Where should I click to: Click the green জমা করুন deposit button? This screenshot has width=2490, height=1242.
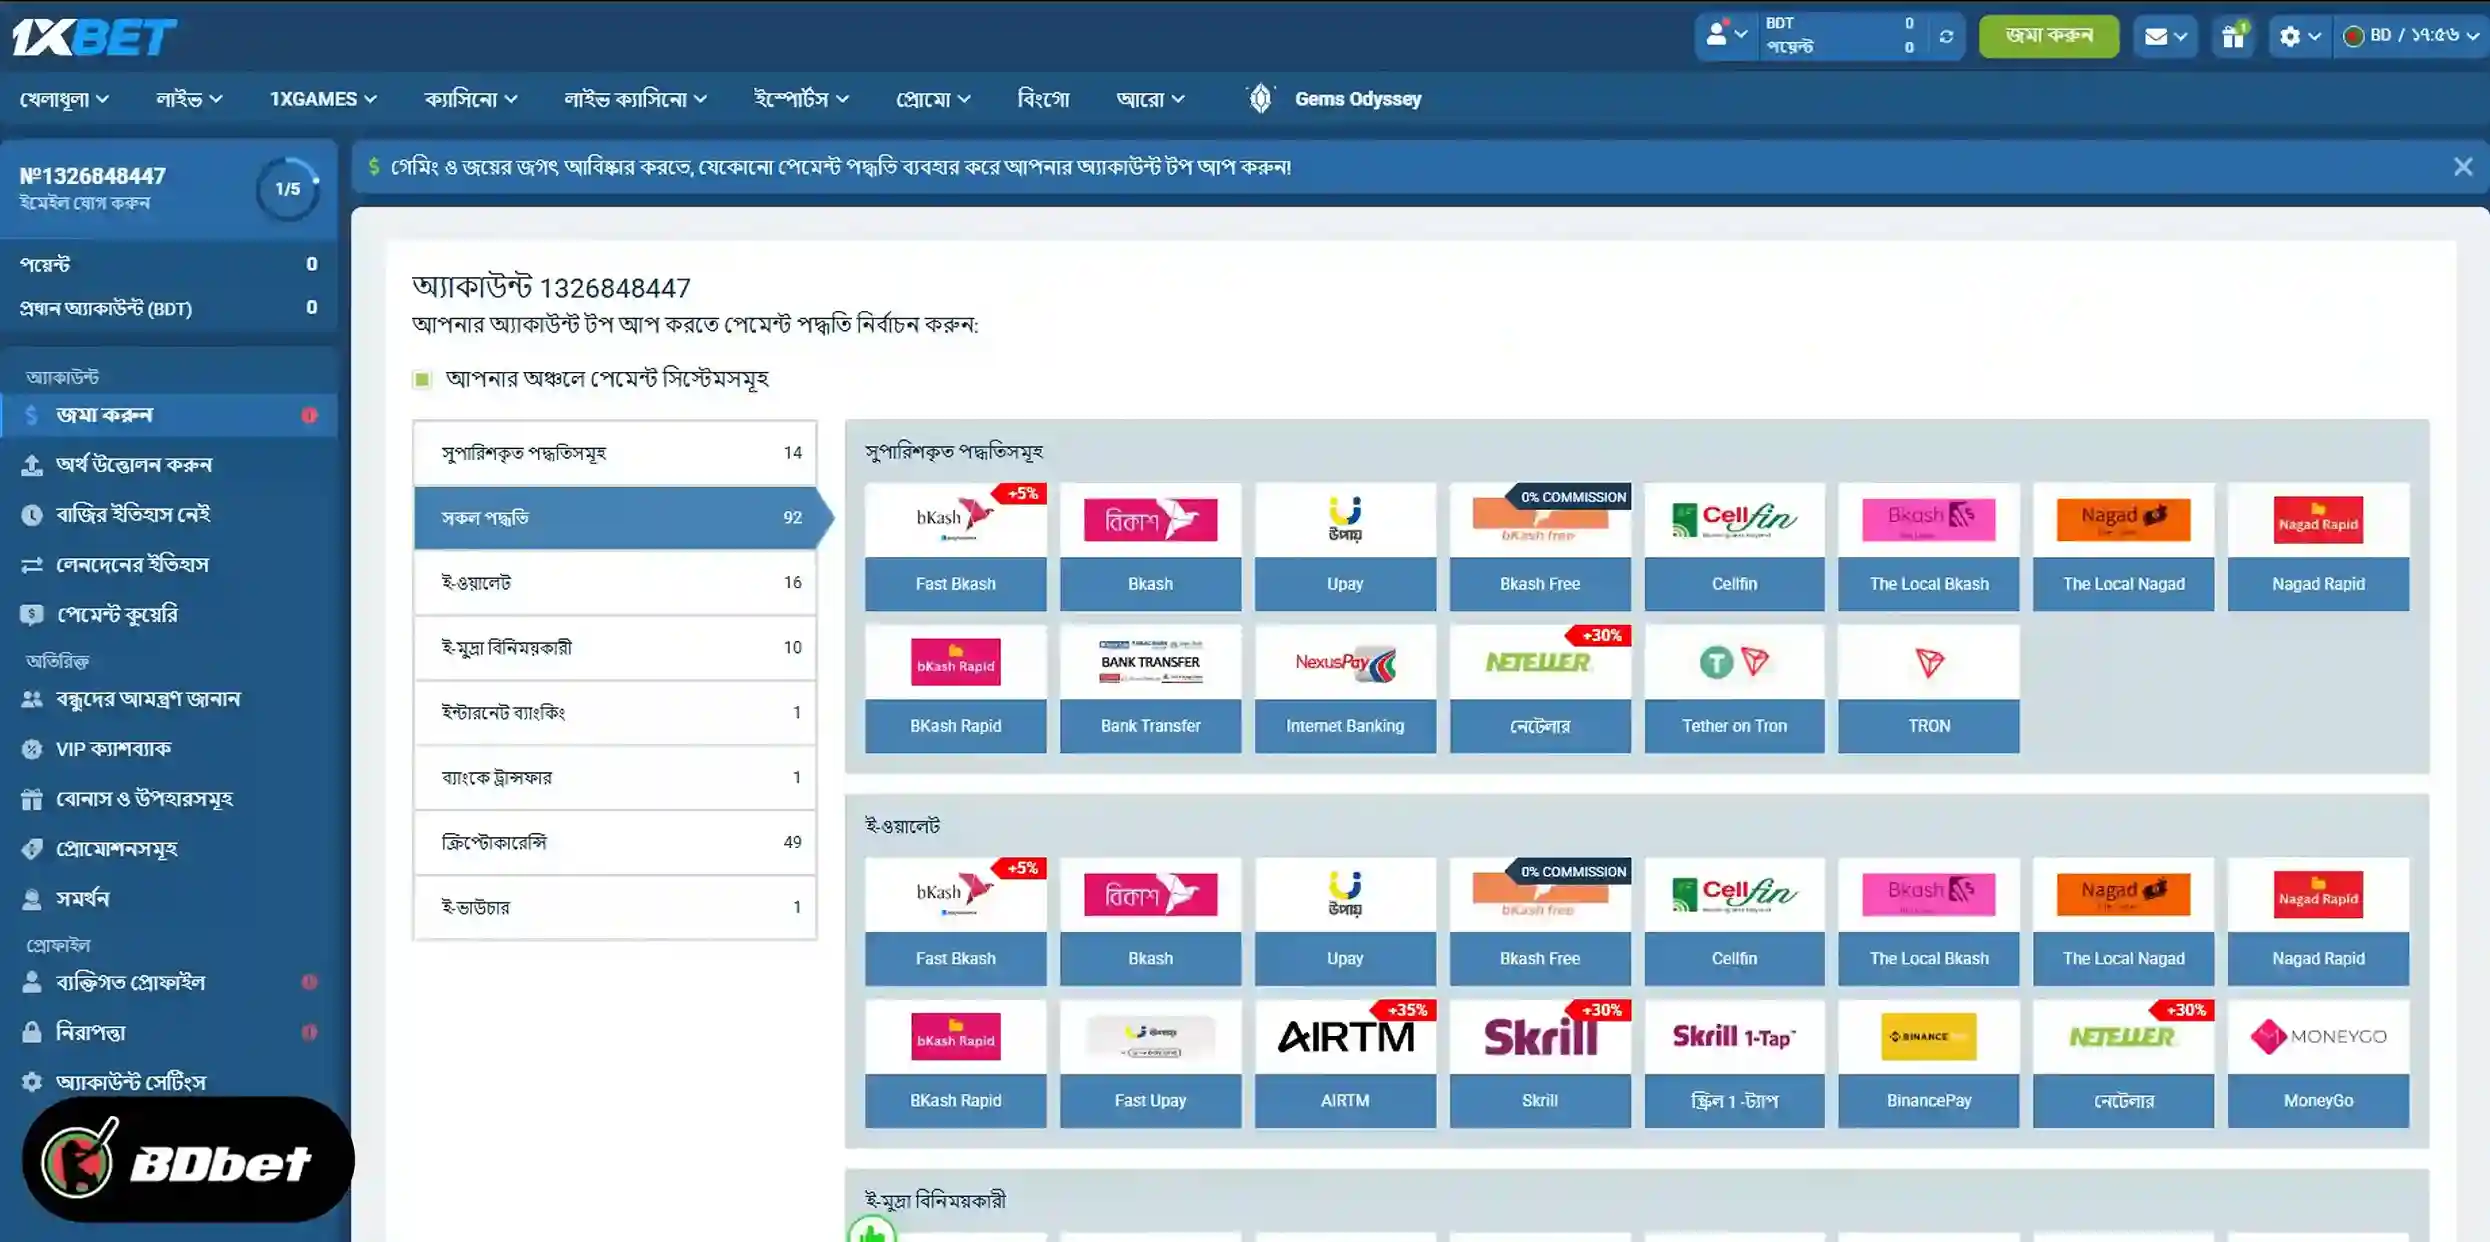(x=2048, y=36)
